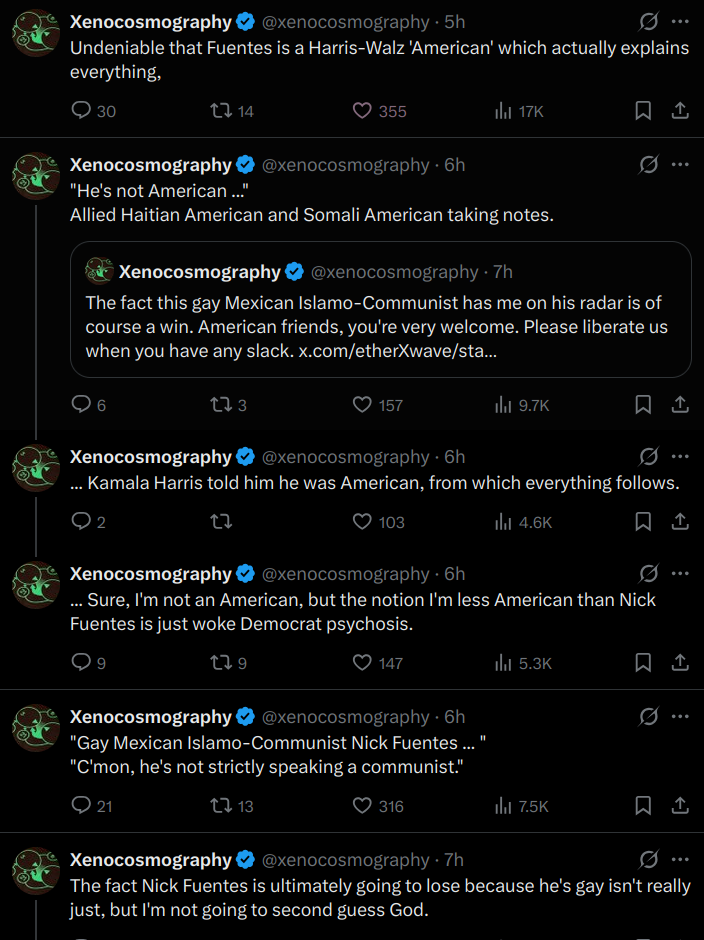Open more options on the woke Democrat psychosis tweet
The image size is (704, 940).
(x=680, y=574)
